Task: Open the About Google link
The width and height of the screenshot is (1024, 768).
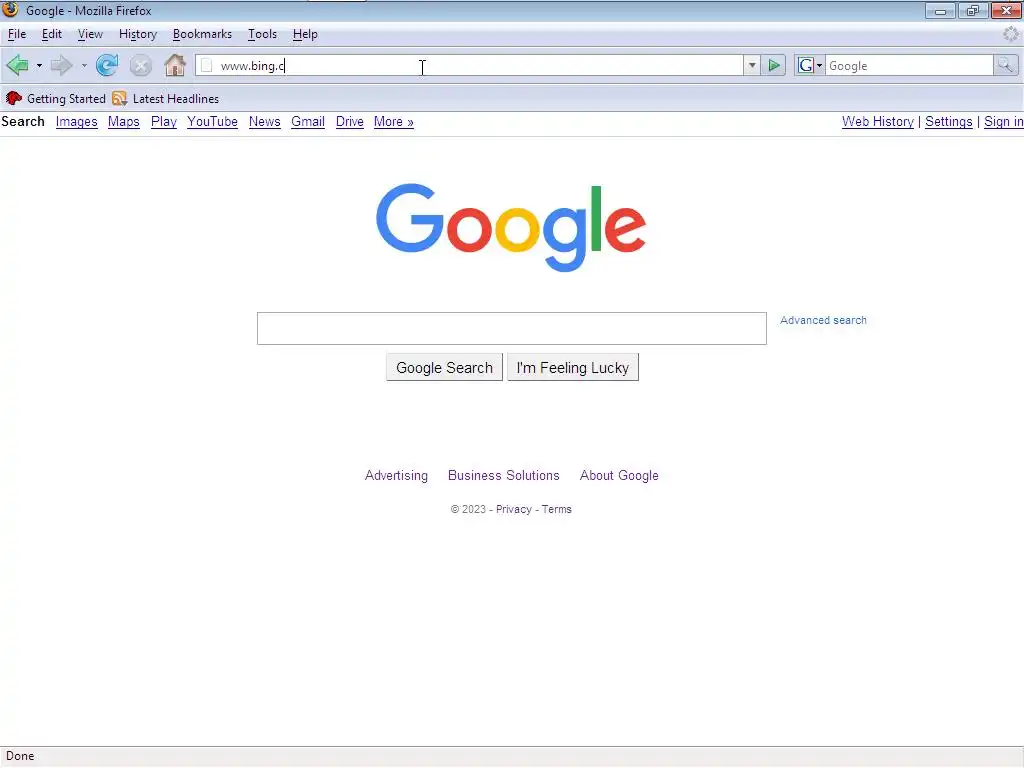Action: 619,475
